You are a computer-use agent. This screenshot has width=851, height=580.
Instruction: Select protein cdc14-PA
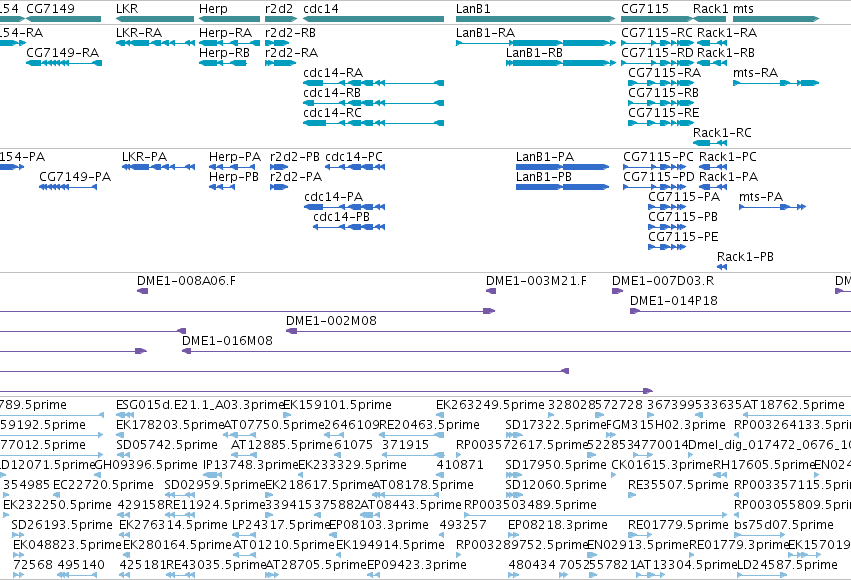point(345,207)
